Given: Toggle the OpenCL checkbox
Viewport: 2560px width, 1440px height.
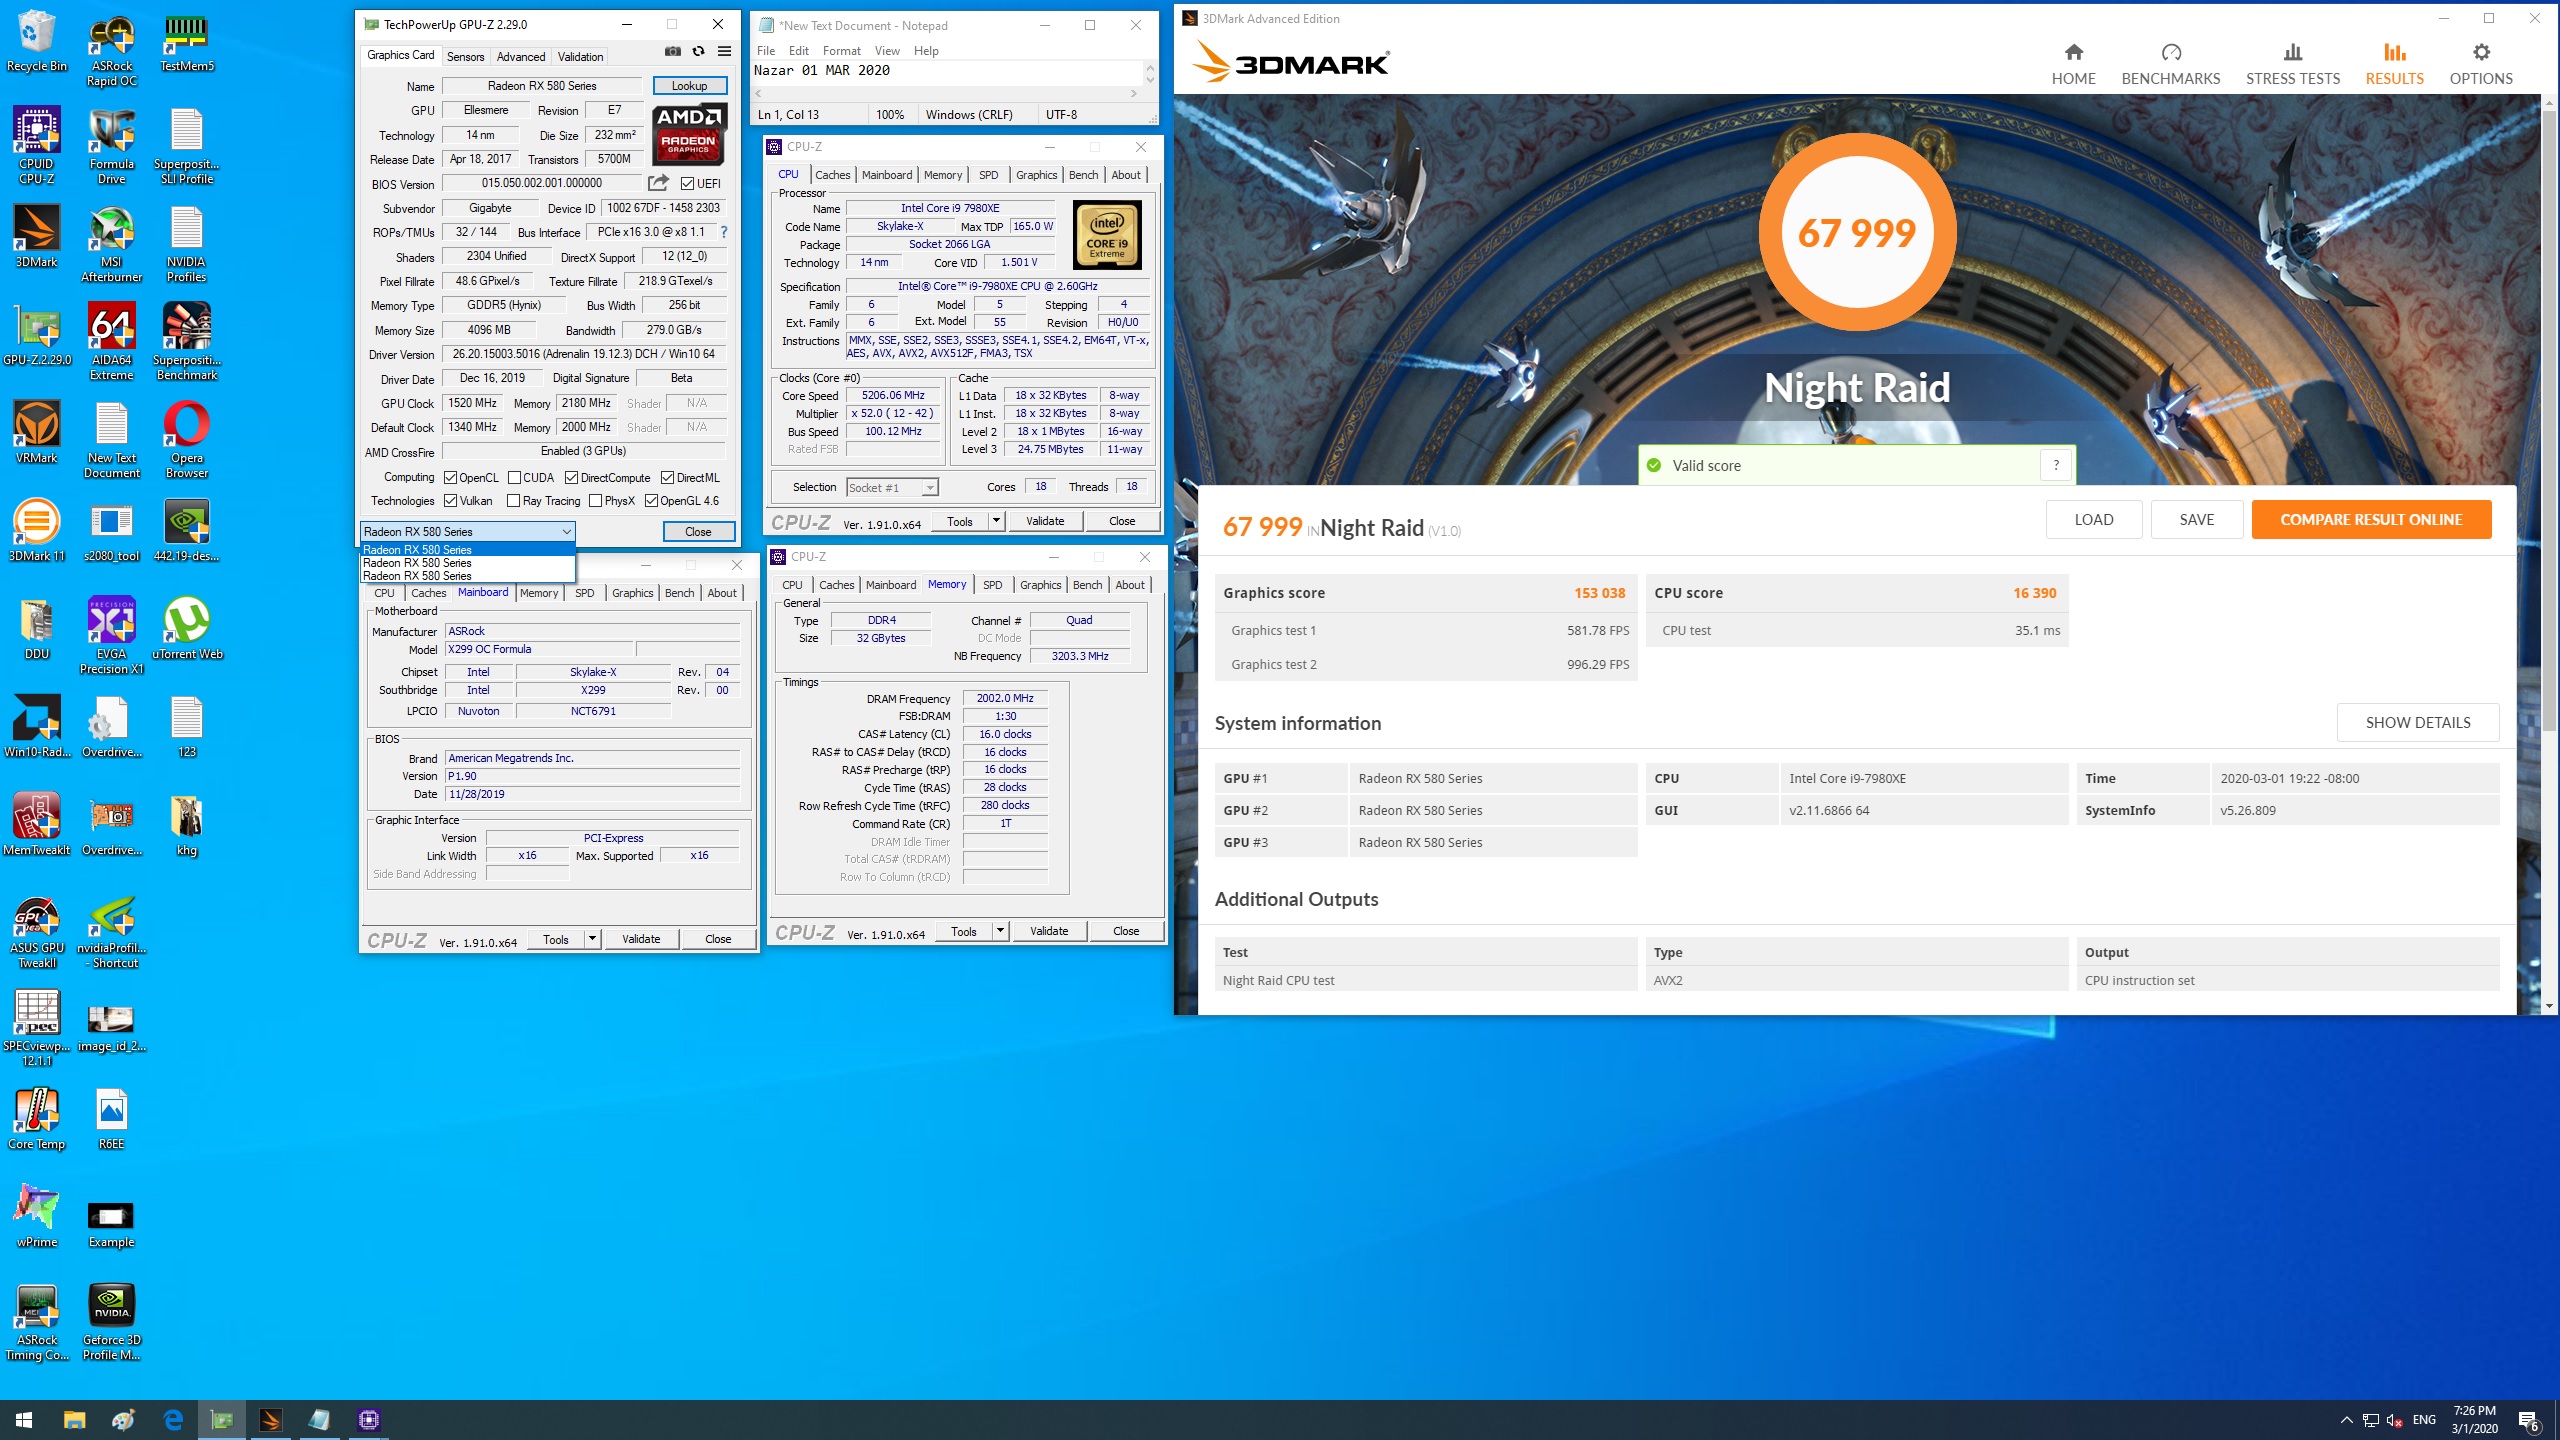Looking at the screenshot, I should pyautogui.click(x=450, y=478).
